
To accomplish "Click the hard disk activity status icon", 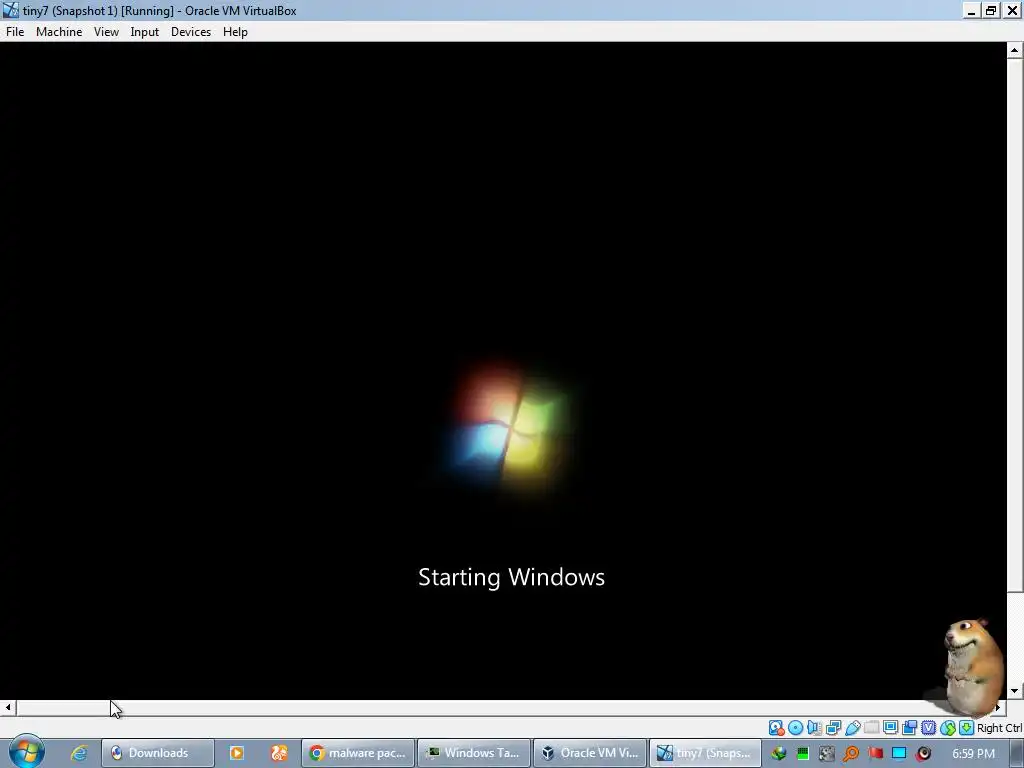I will tap(776, 728).
